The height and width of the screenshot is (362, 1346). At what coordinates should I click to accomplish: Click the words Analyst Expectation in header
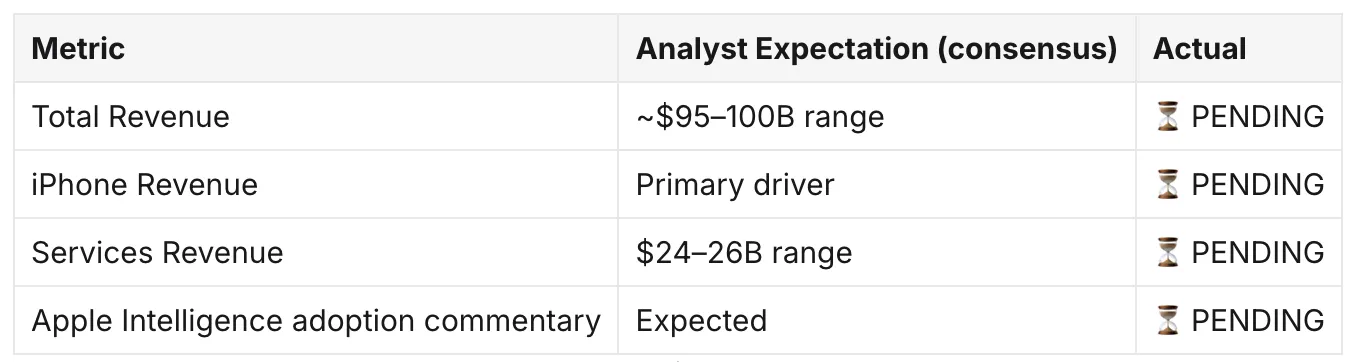coord(783,49)
